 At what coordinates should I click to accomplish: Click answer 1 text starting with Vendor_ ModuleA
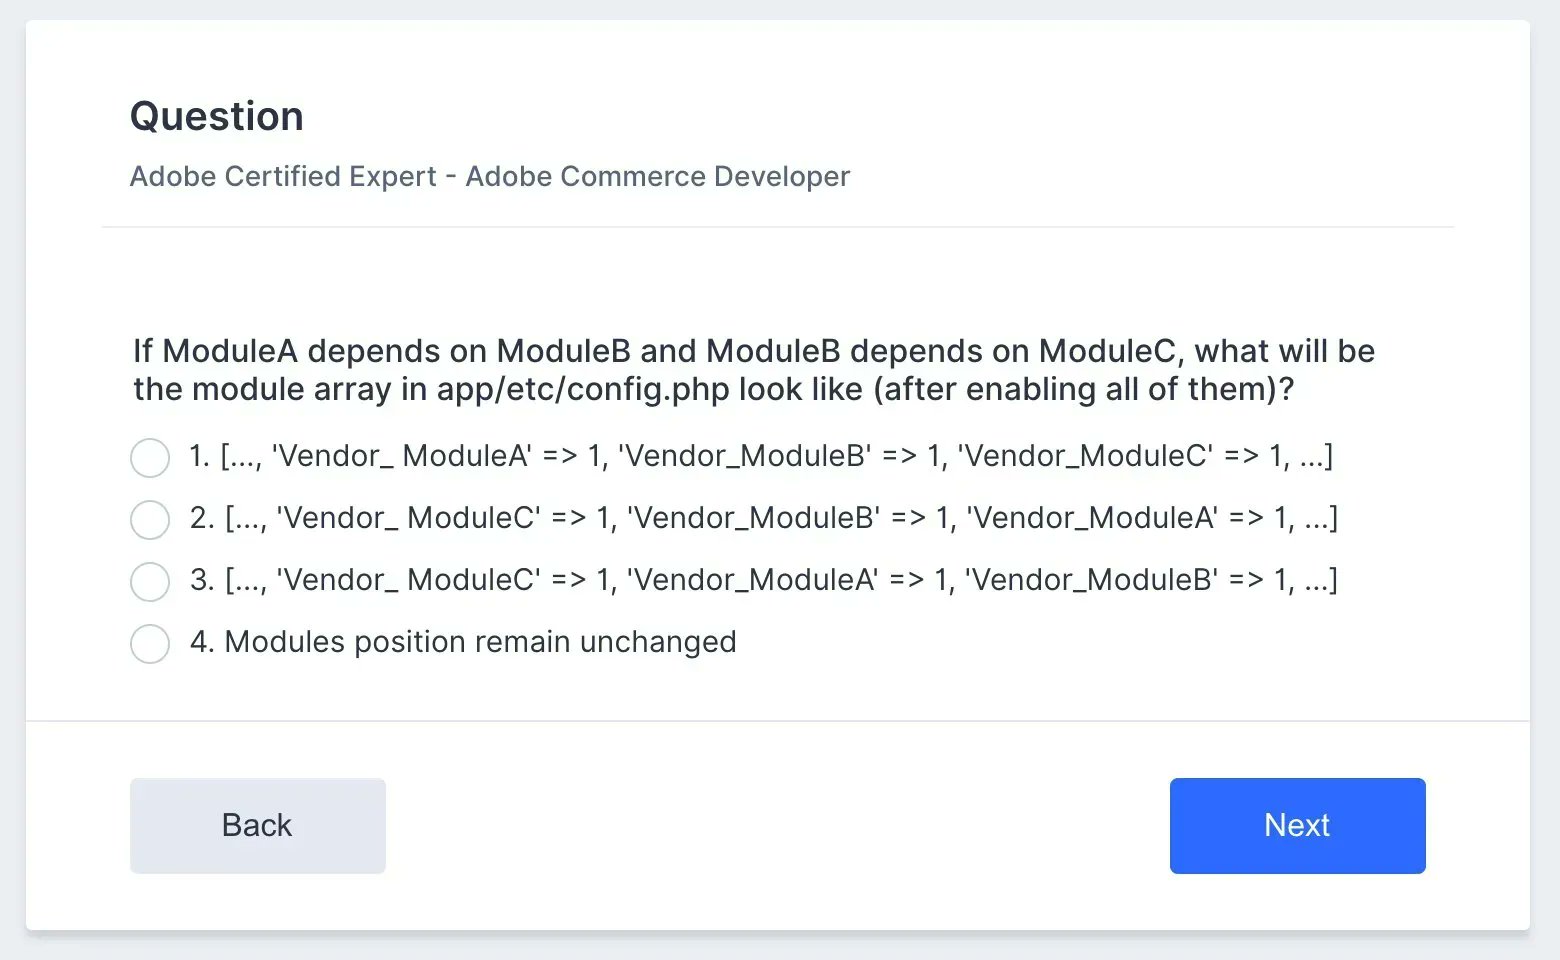click(760, 456)
